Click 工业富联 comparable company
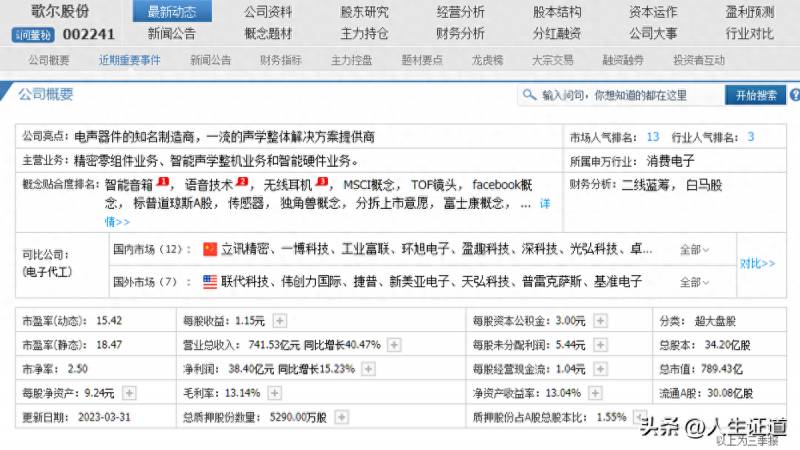This screenshot has height=450, width=800. [365, 249]
